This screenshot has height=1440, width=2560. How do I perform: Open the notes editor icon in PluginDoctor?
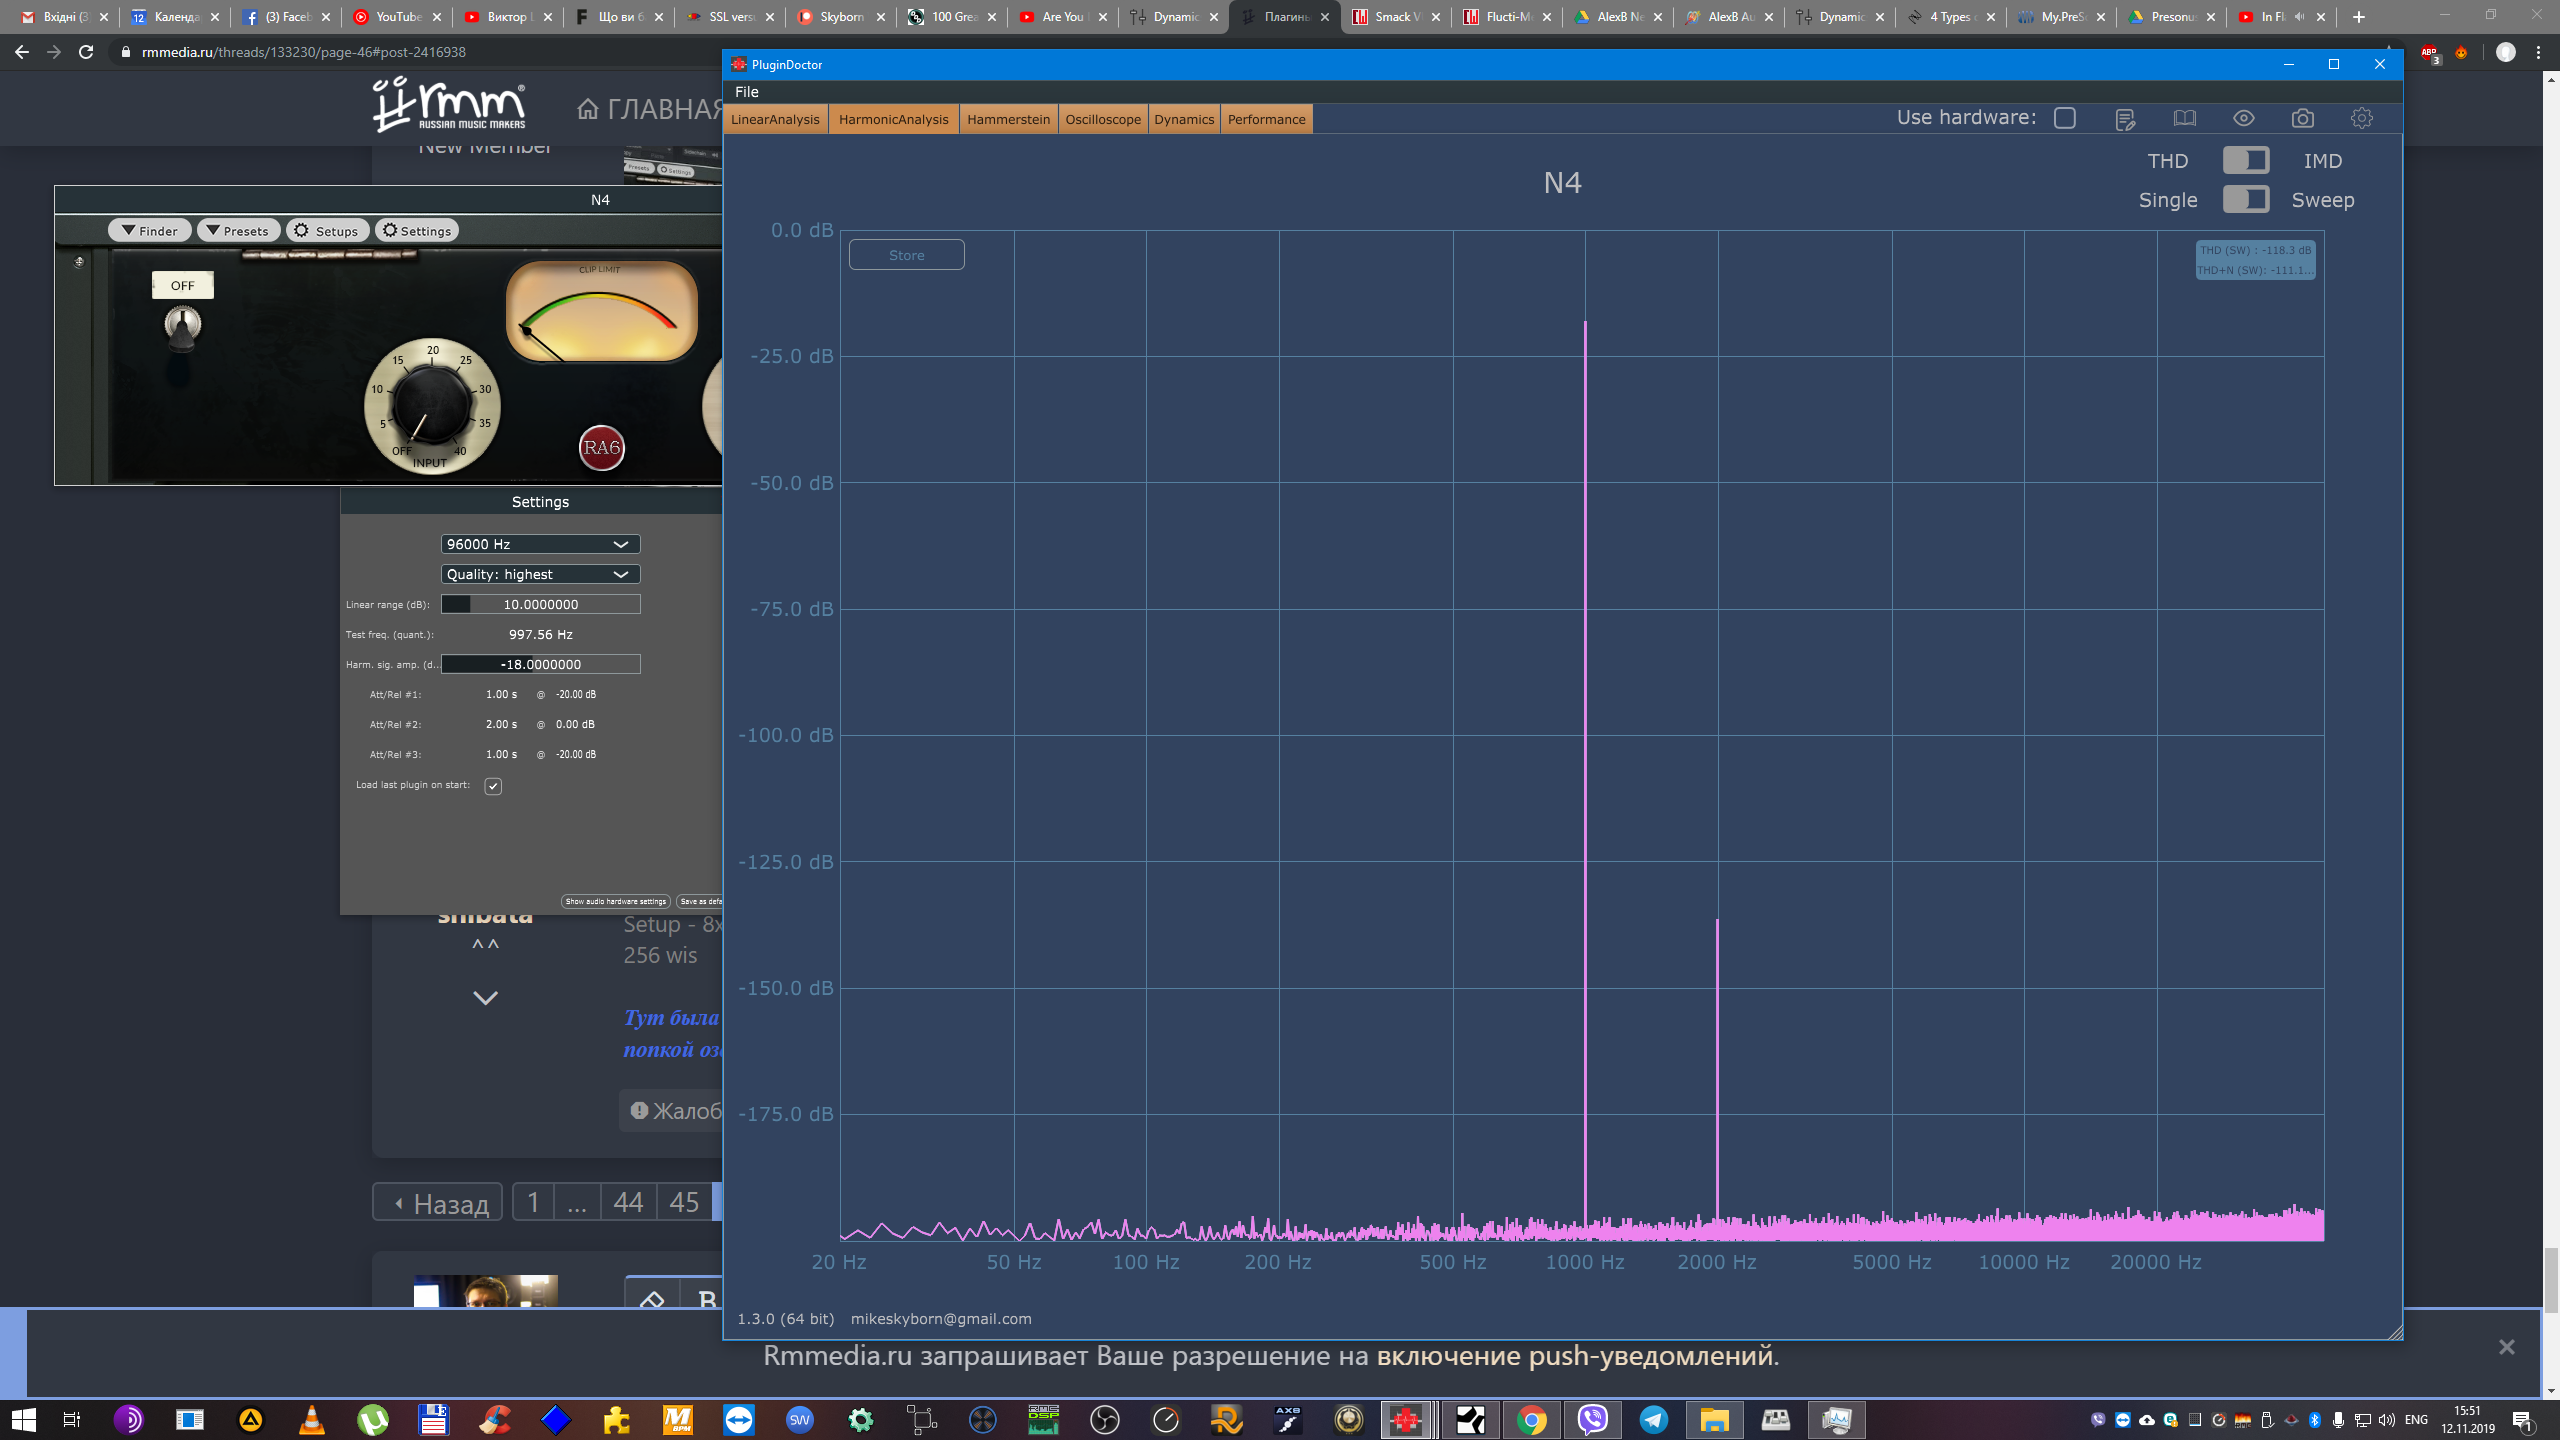pos(2125,119)
